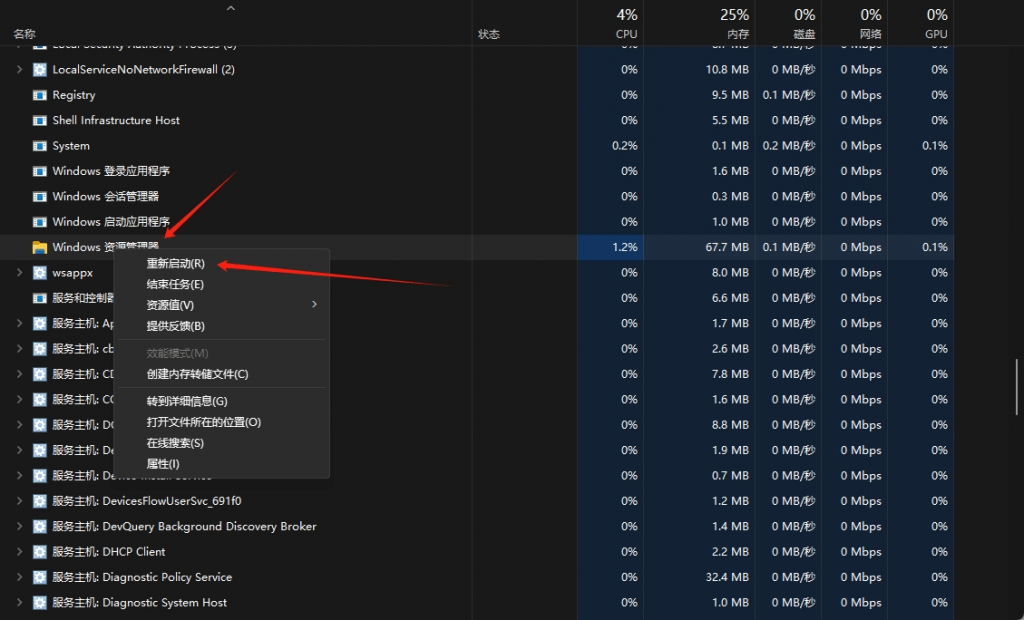Select the Shell Infrastructure Host process icon
Image resolution: width=1024 pixels, height=620 pixels.
(40, 121)
